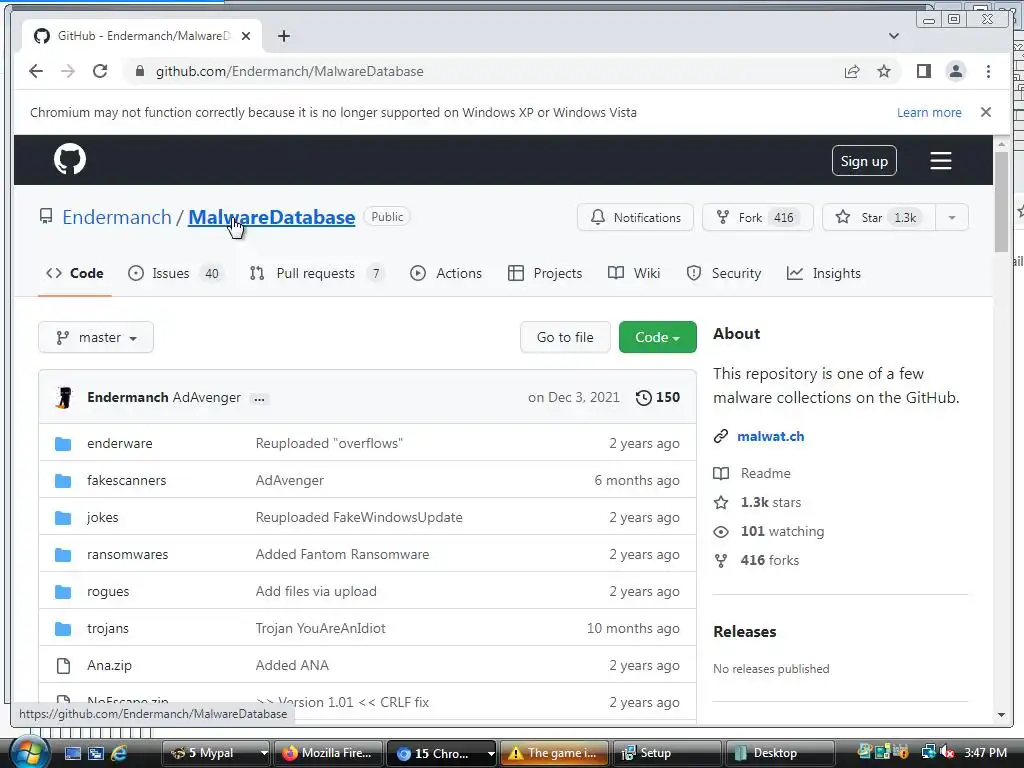Click the folder icon next to enderware
This screenshot has height=768, width=1024.
63,443
